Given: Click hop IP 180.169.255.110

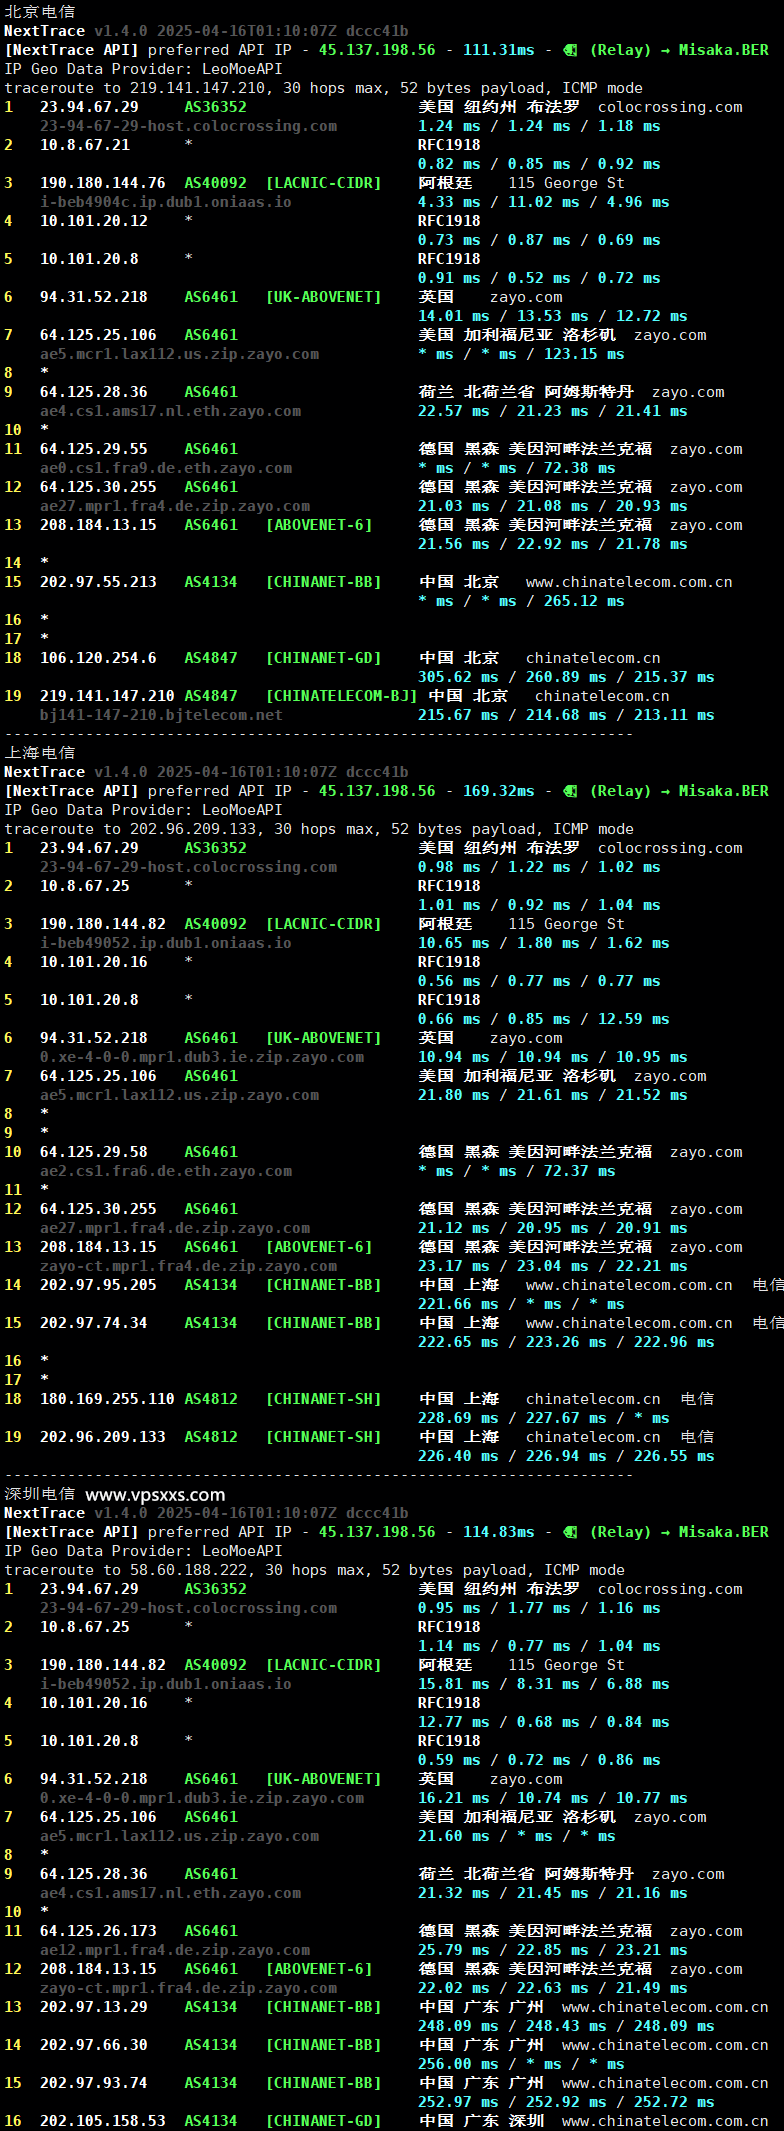Looking at the screenshot, I should [107, 1399].
